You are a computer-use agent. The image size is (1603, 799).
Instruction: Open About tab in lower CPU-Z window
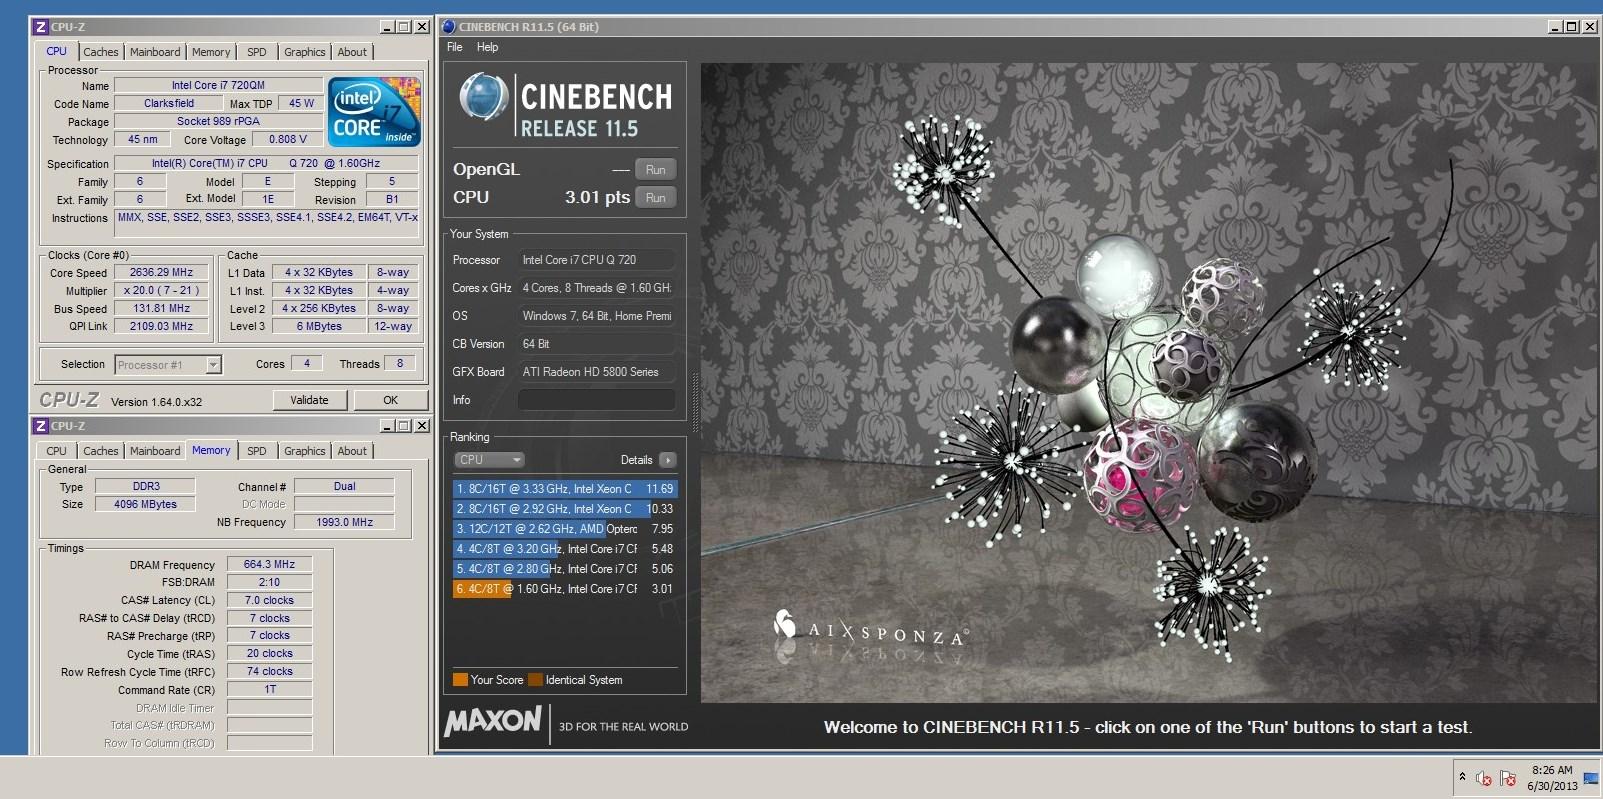tap(352, 451)
